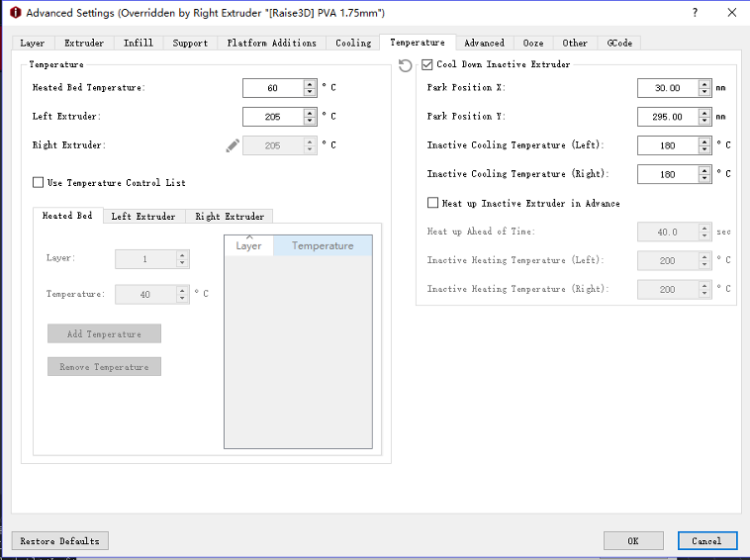
Task: Increase Inactive Cooling Temperature (Left) up arrow
Action: [x=705, y=142]
